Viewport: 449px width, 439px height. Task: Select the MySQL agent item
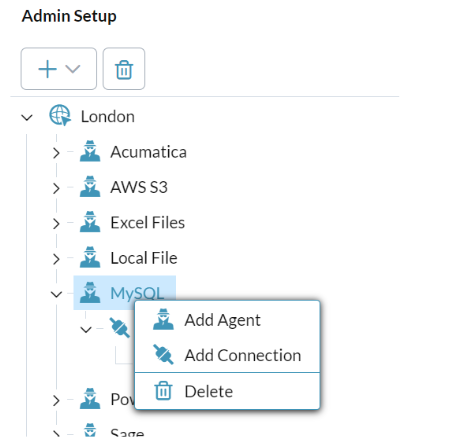coord(124,293)
